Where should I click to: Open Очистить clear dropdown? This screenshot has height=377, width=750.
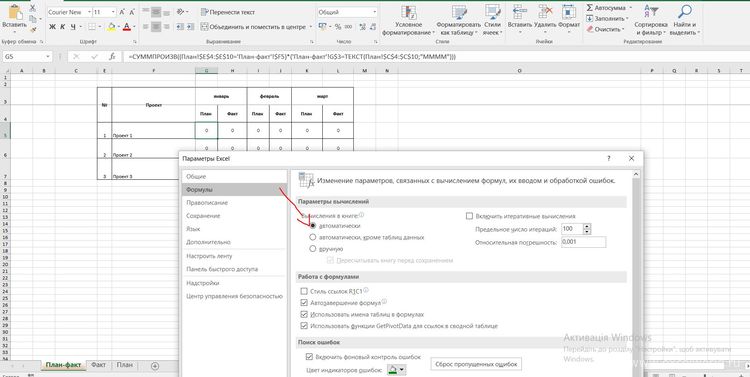[x=606, y=29]
